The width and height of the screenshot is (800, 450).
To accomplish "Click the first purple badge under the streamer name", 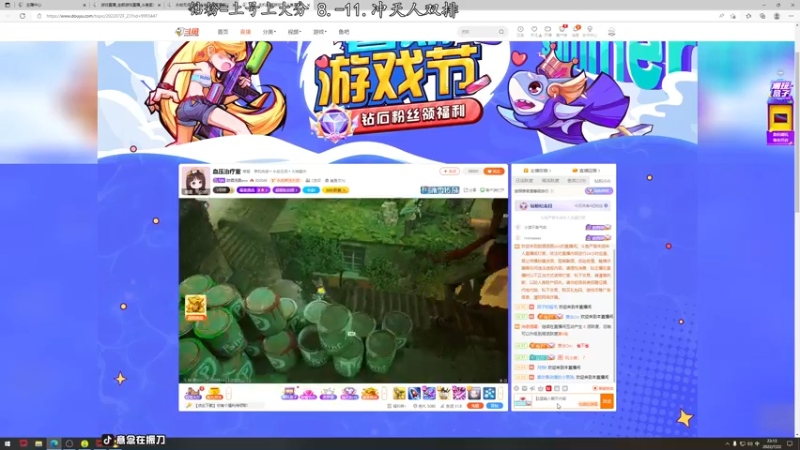I will click(253, 190).
